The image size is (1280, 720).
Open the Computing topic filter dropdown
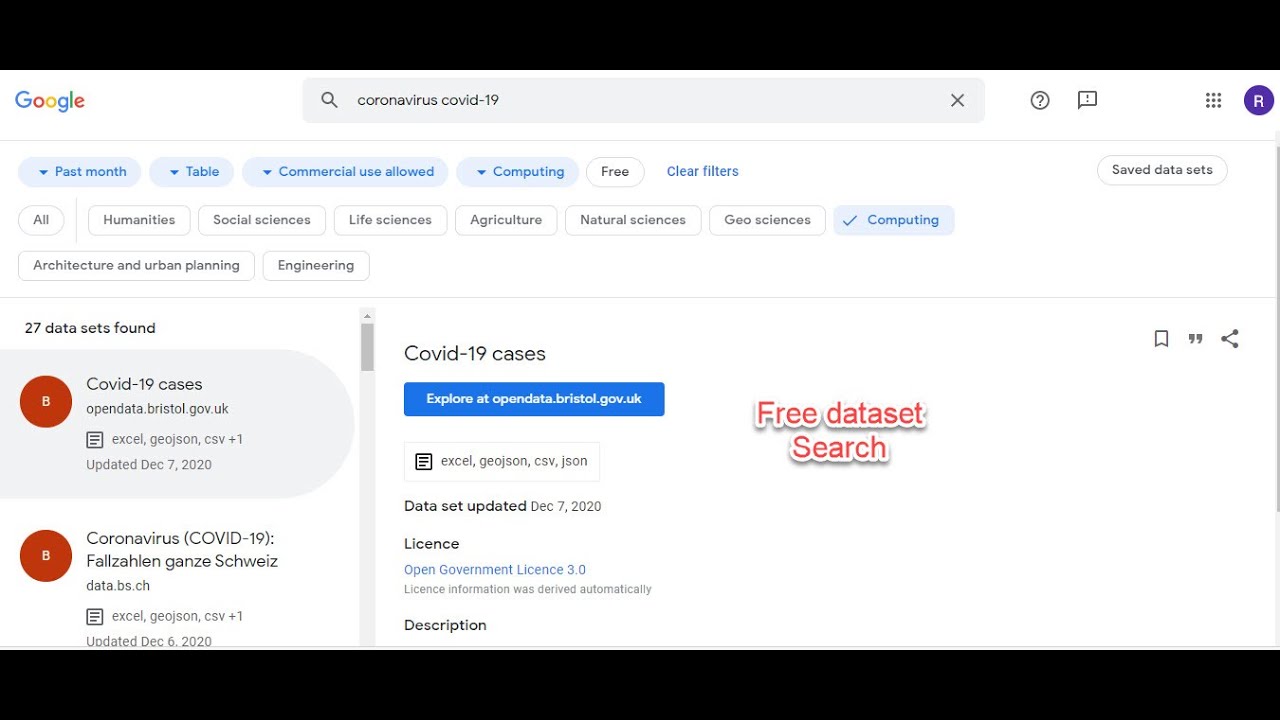[x=517, y=172]
